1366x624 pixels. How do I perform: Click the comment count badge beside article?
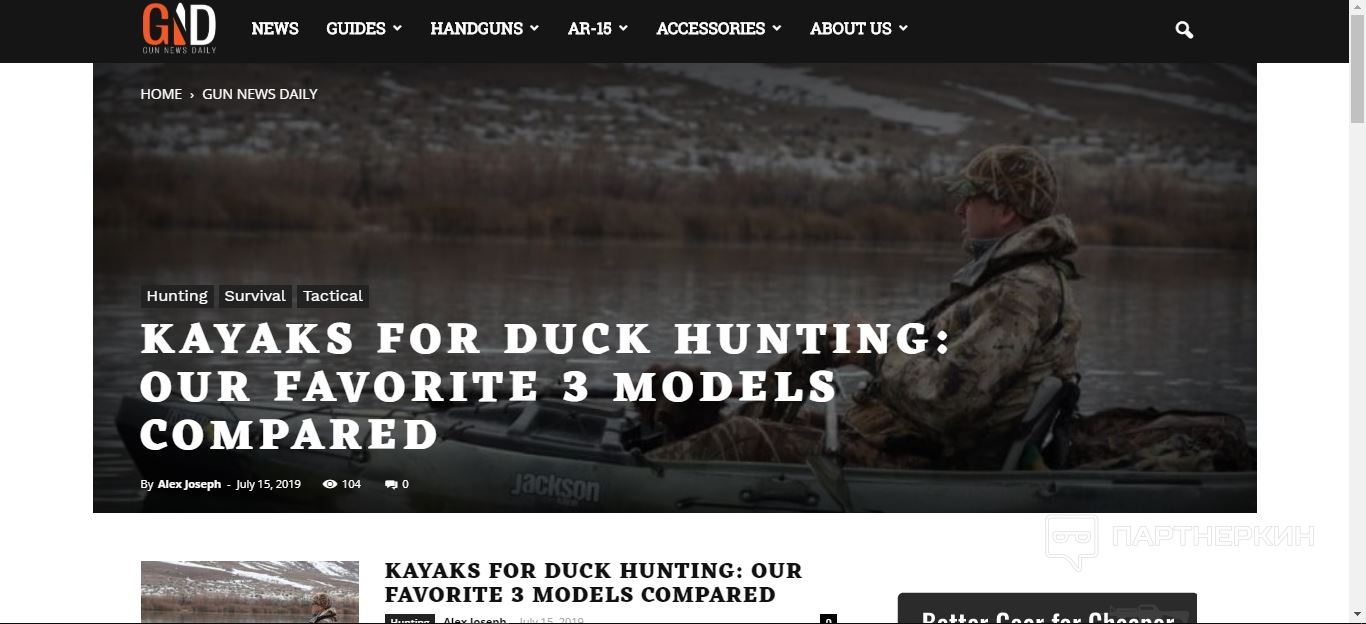(828, 620)
